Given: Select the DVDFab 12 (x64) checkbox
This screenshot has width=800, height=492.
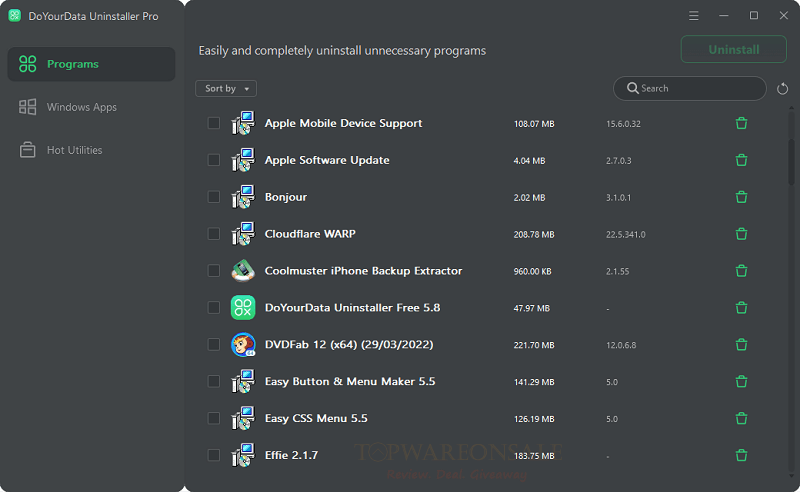Looking at the screenshot, I should [214, 345].
